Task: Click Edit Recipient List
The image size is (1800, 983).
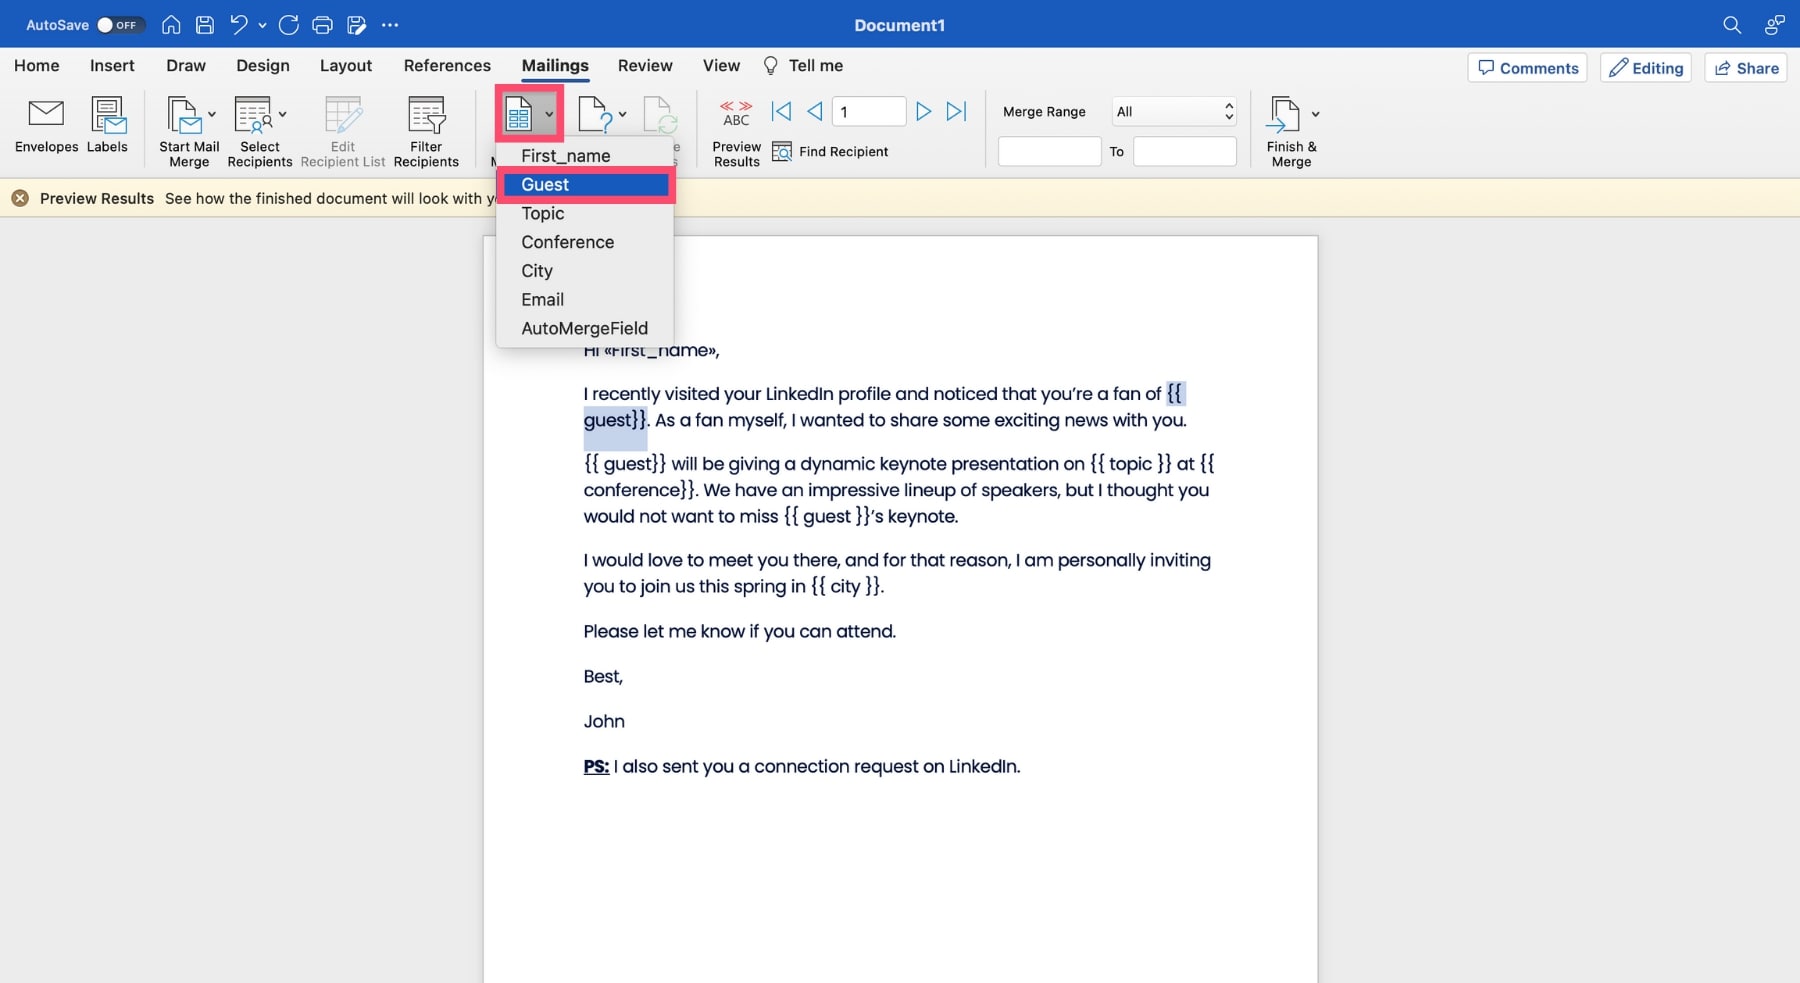Action: pyautogui.click(x=343, y=132)
